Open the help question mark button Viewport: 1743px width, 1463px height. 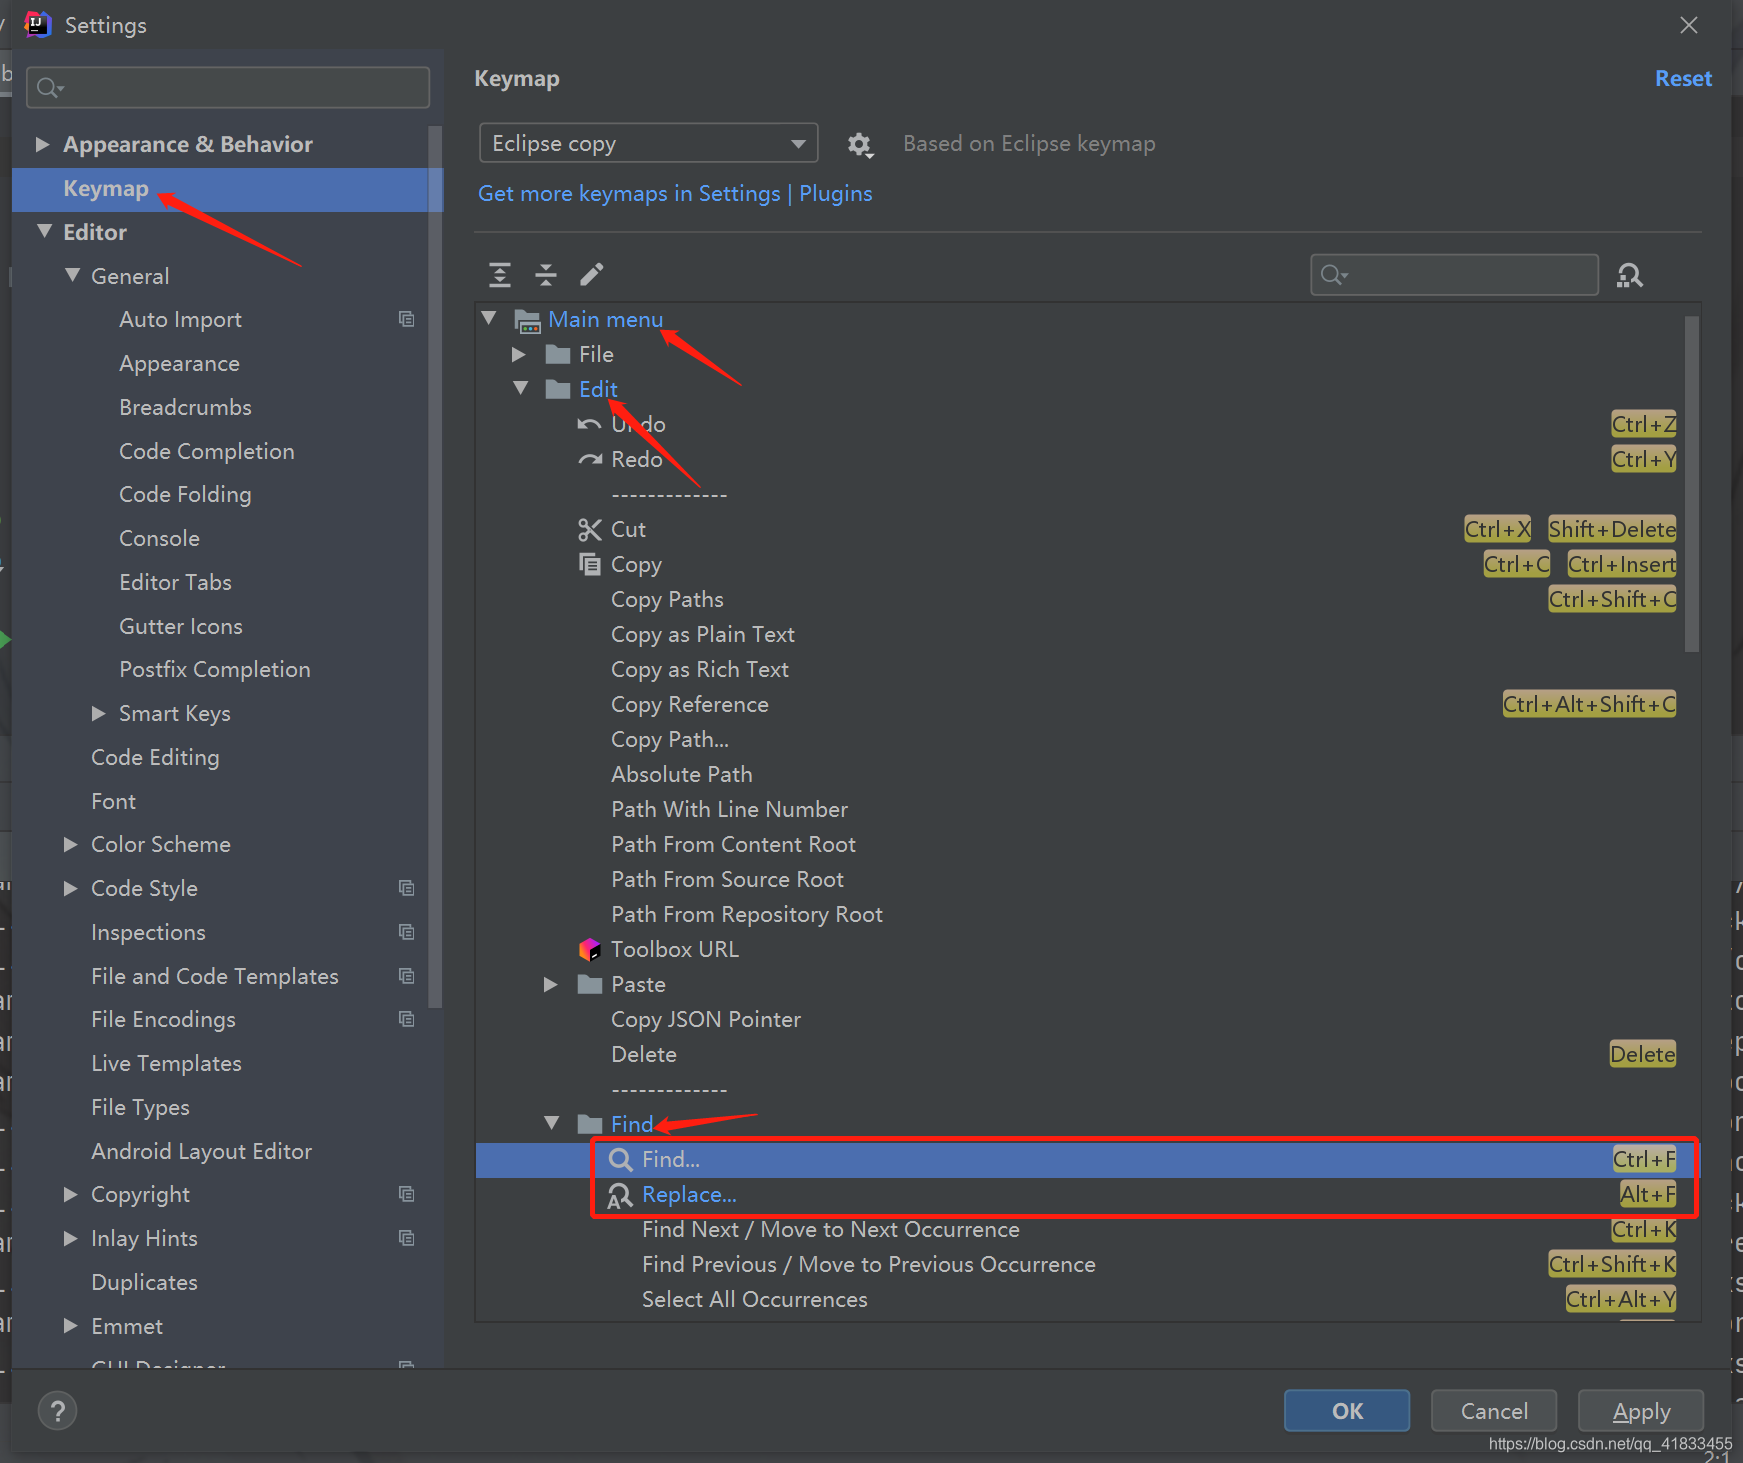pos(58,1411)
